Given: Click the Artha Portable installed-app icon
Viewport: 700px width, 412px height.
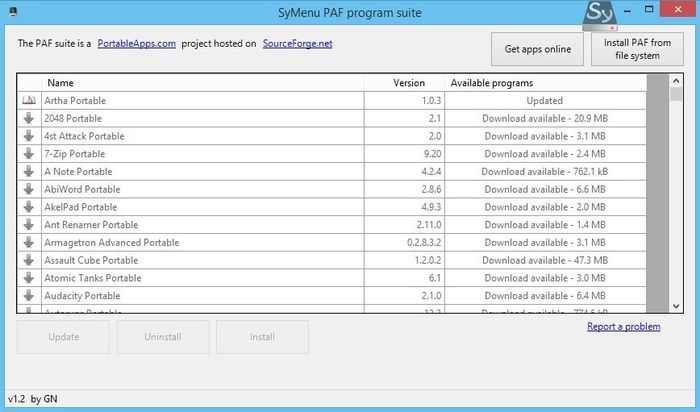Looking at the screenshot, I should click(x=29, y=101).
